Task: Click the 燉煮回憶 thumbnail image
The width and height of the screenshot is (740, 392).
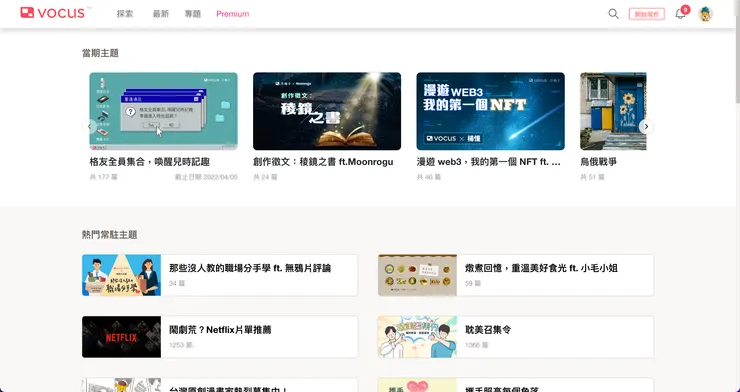Action: coord(417,275)
